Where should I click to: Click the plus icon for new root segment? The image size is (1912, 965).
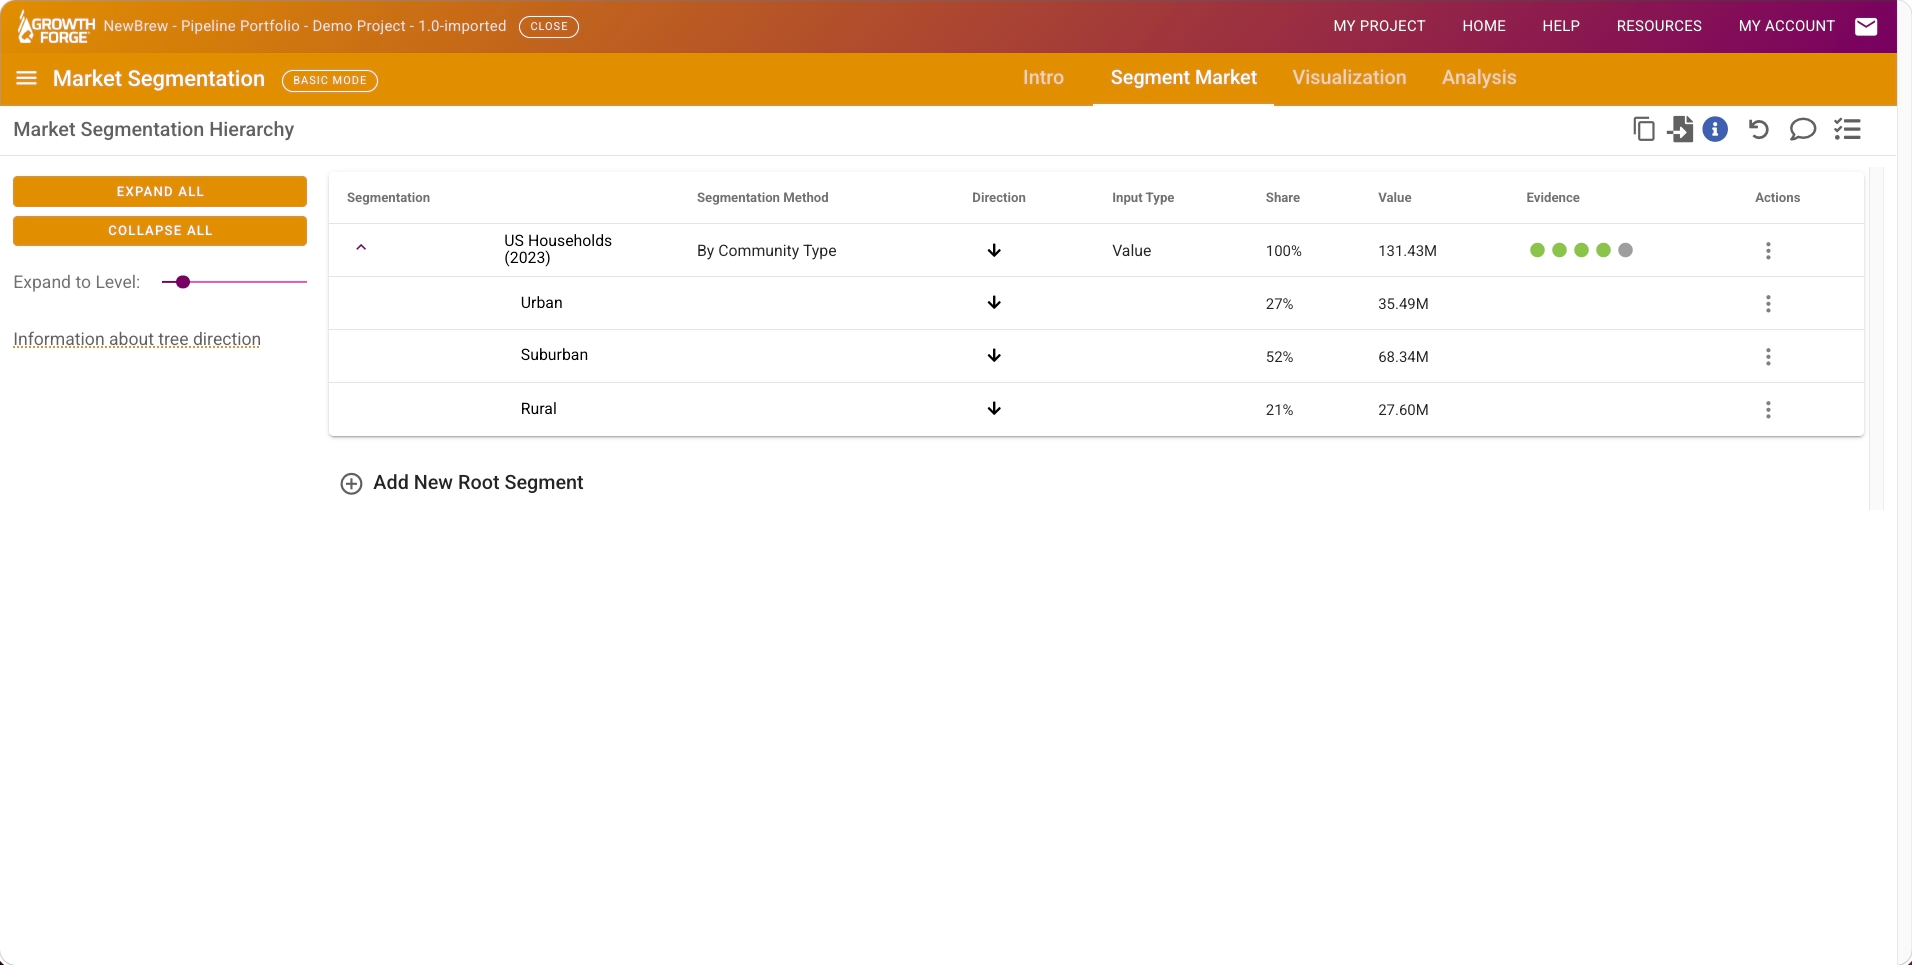(x=351, y=484)
